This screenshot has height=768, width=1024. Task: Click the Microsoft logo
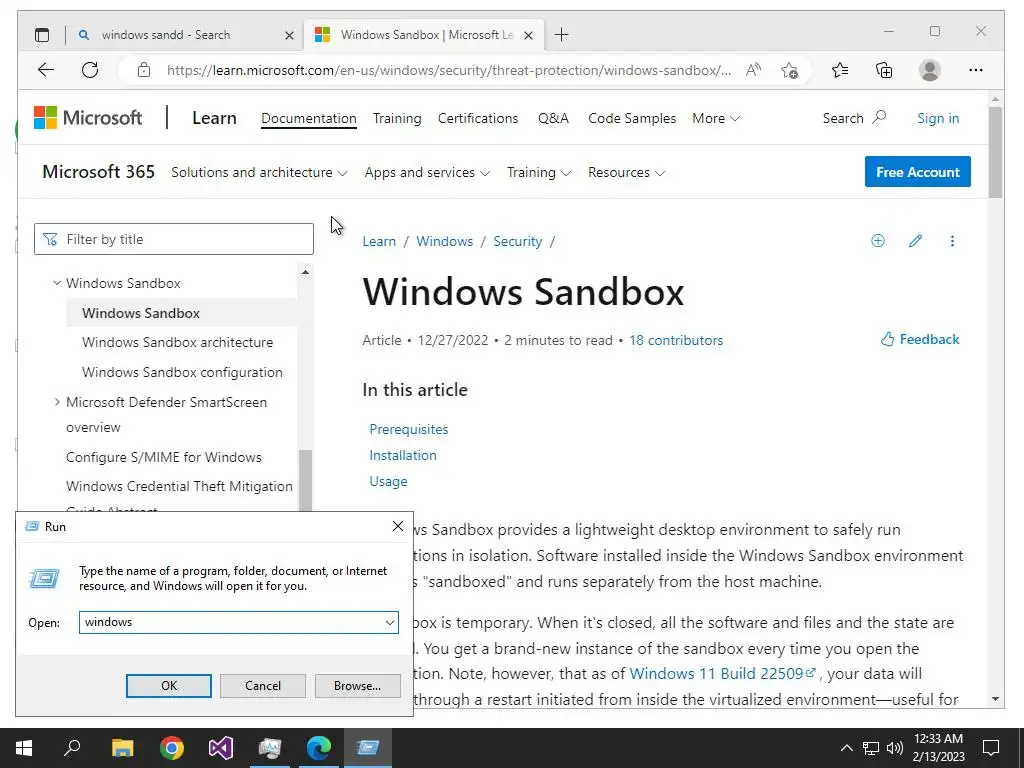88,118
